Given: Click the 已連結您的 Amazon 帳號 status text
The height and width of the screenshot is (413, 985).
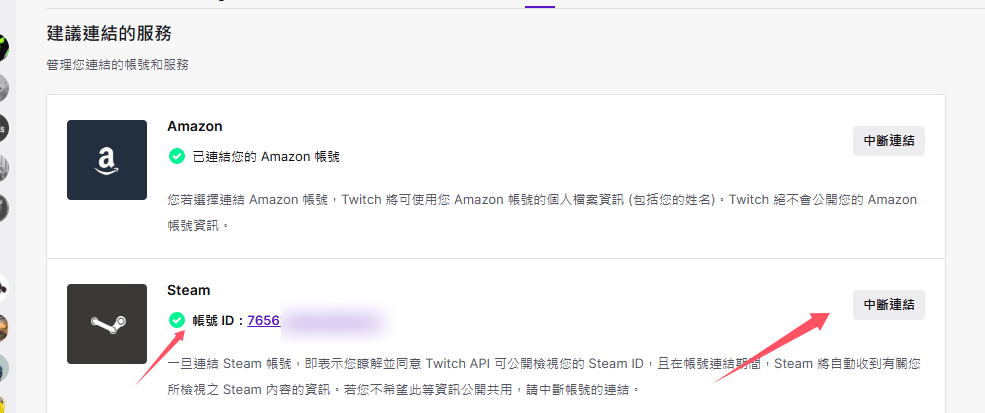Looking at the screenshot, I should coord(266,157).
